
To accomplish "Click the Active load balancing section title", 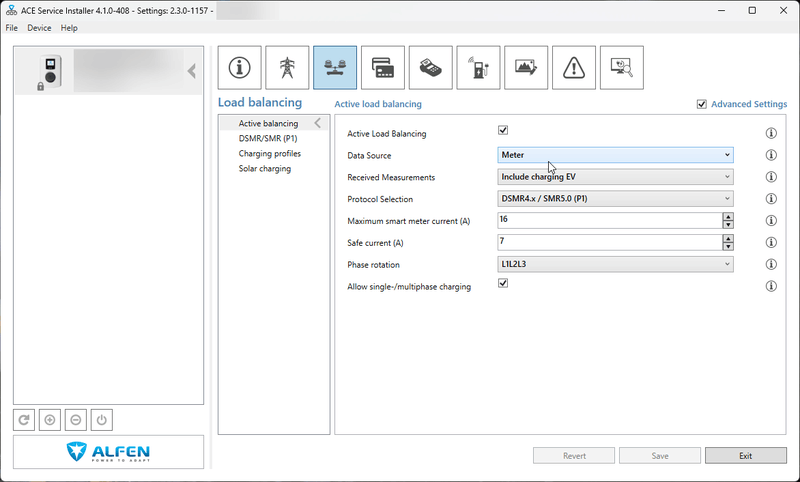I will 378,104.
